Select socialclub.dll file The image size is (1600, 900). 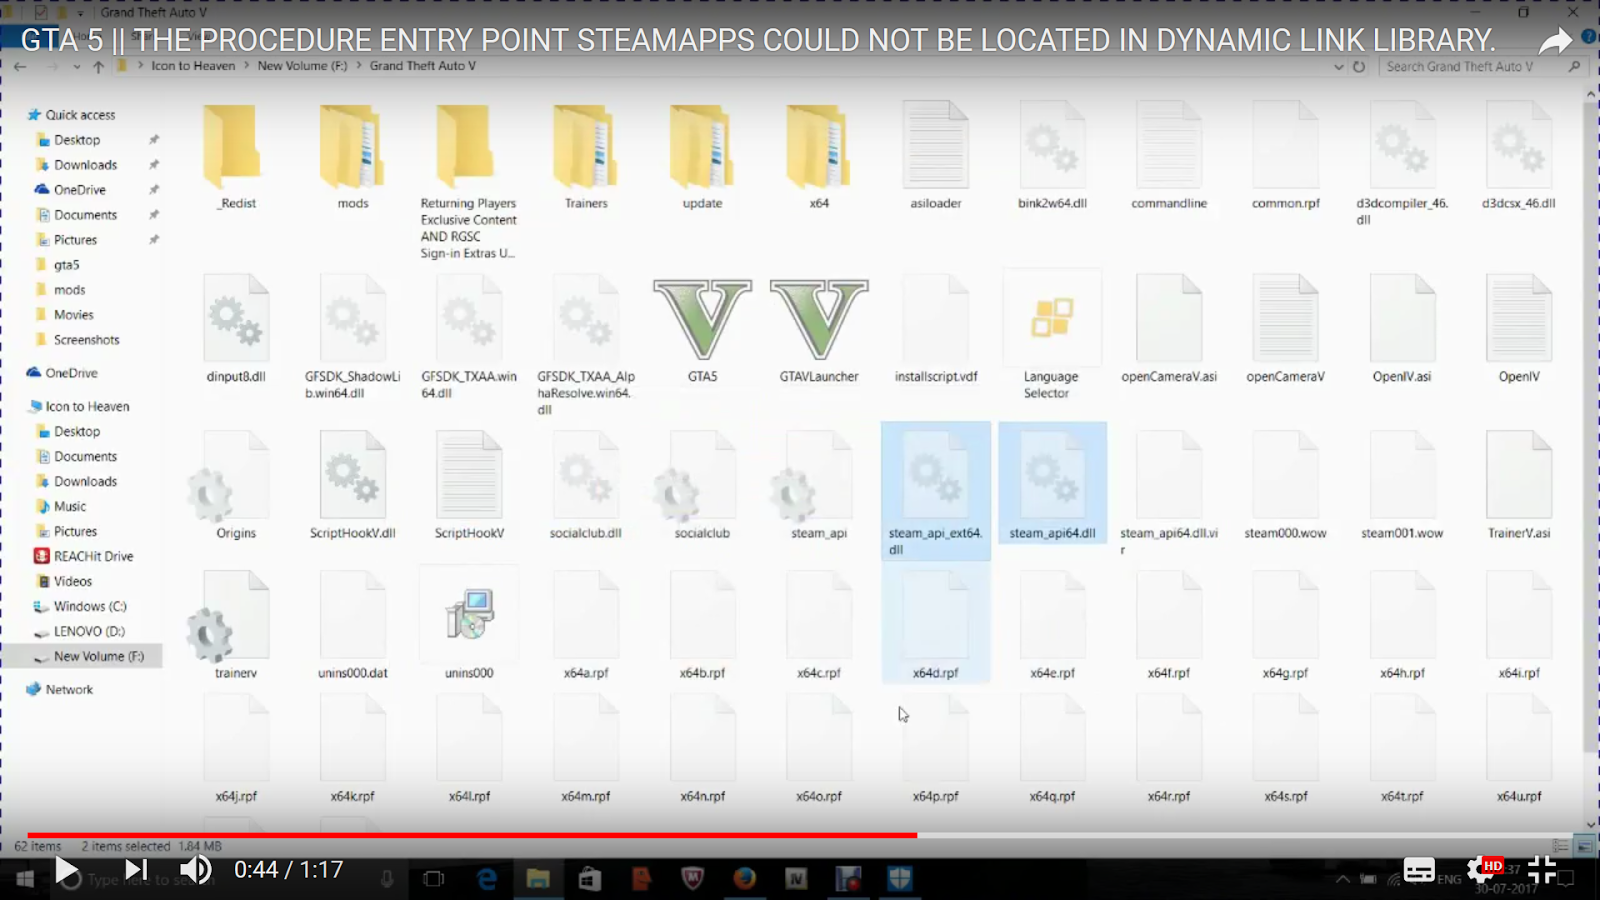point(586,487)
